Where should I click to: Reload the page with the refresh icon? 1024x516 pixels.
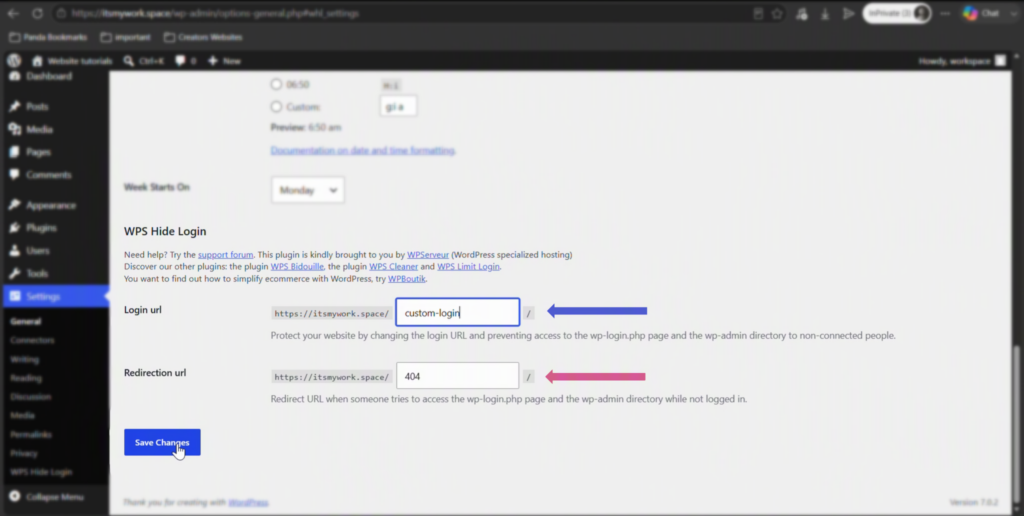tap(37, 13)
